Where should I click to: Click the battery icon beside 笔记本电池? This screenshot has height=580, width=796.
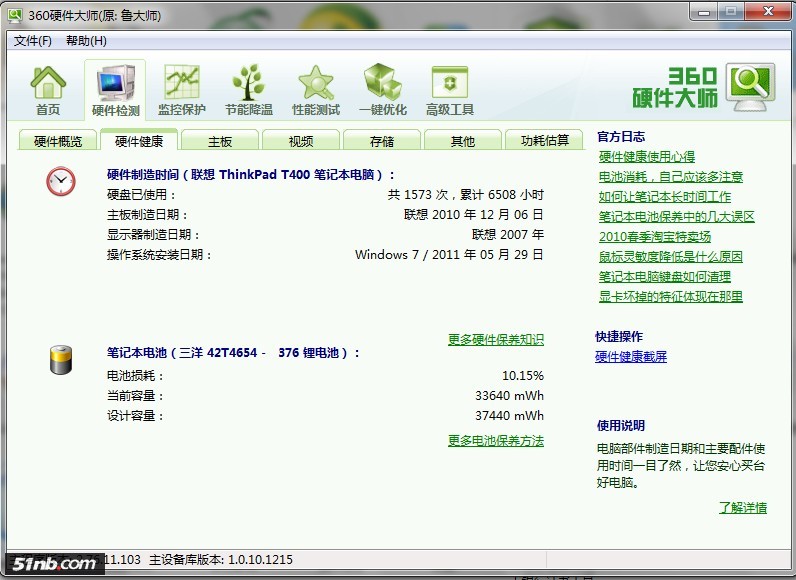61,360
